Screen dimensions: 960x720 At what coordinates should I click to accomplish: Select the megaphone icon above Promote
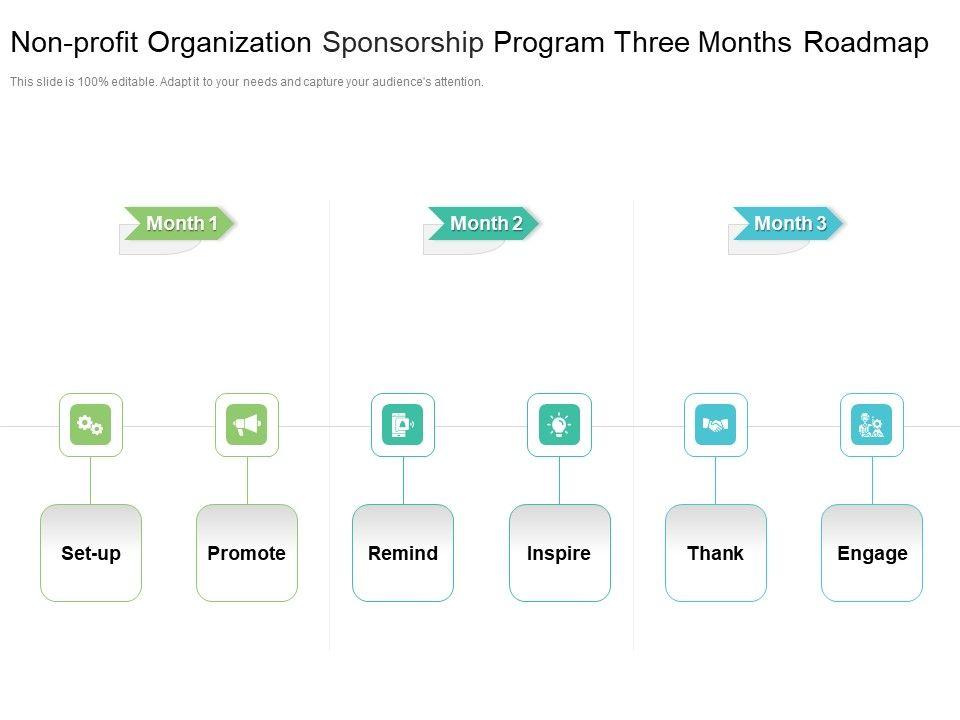247,425
